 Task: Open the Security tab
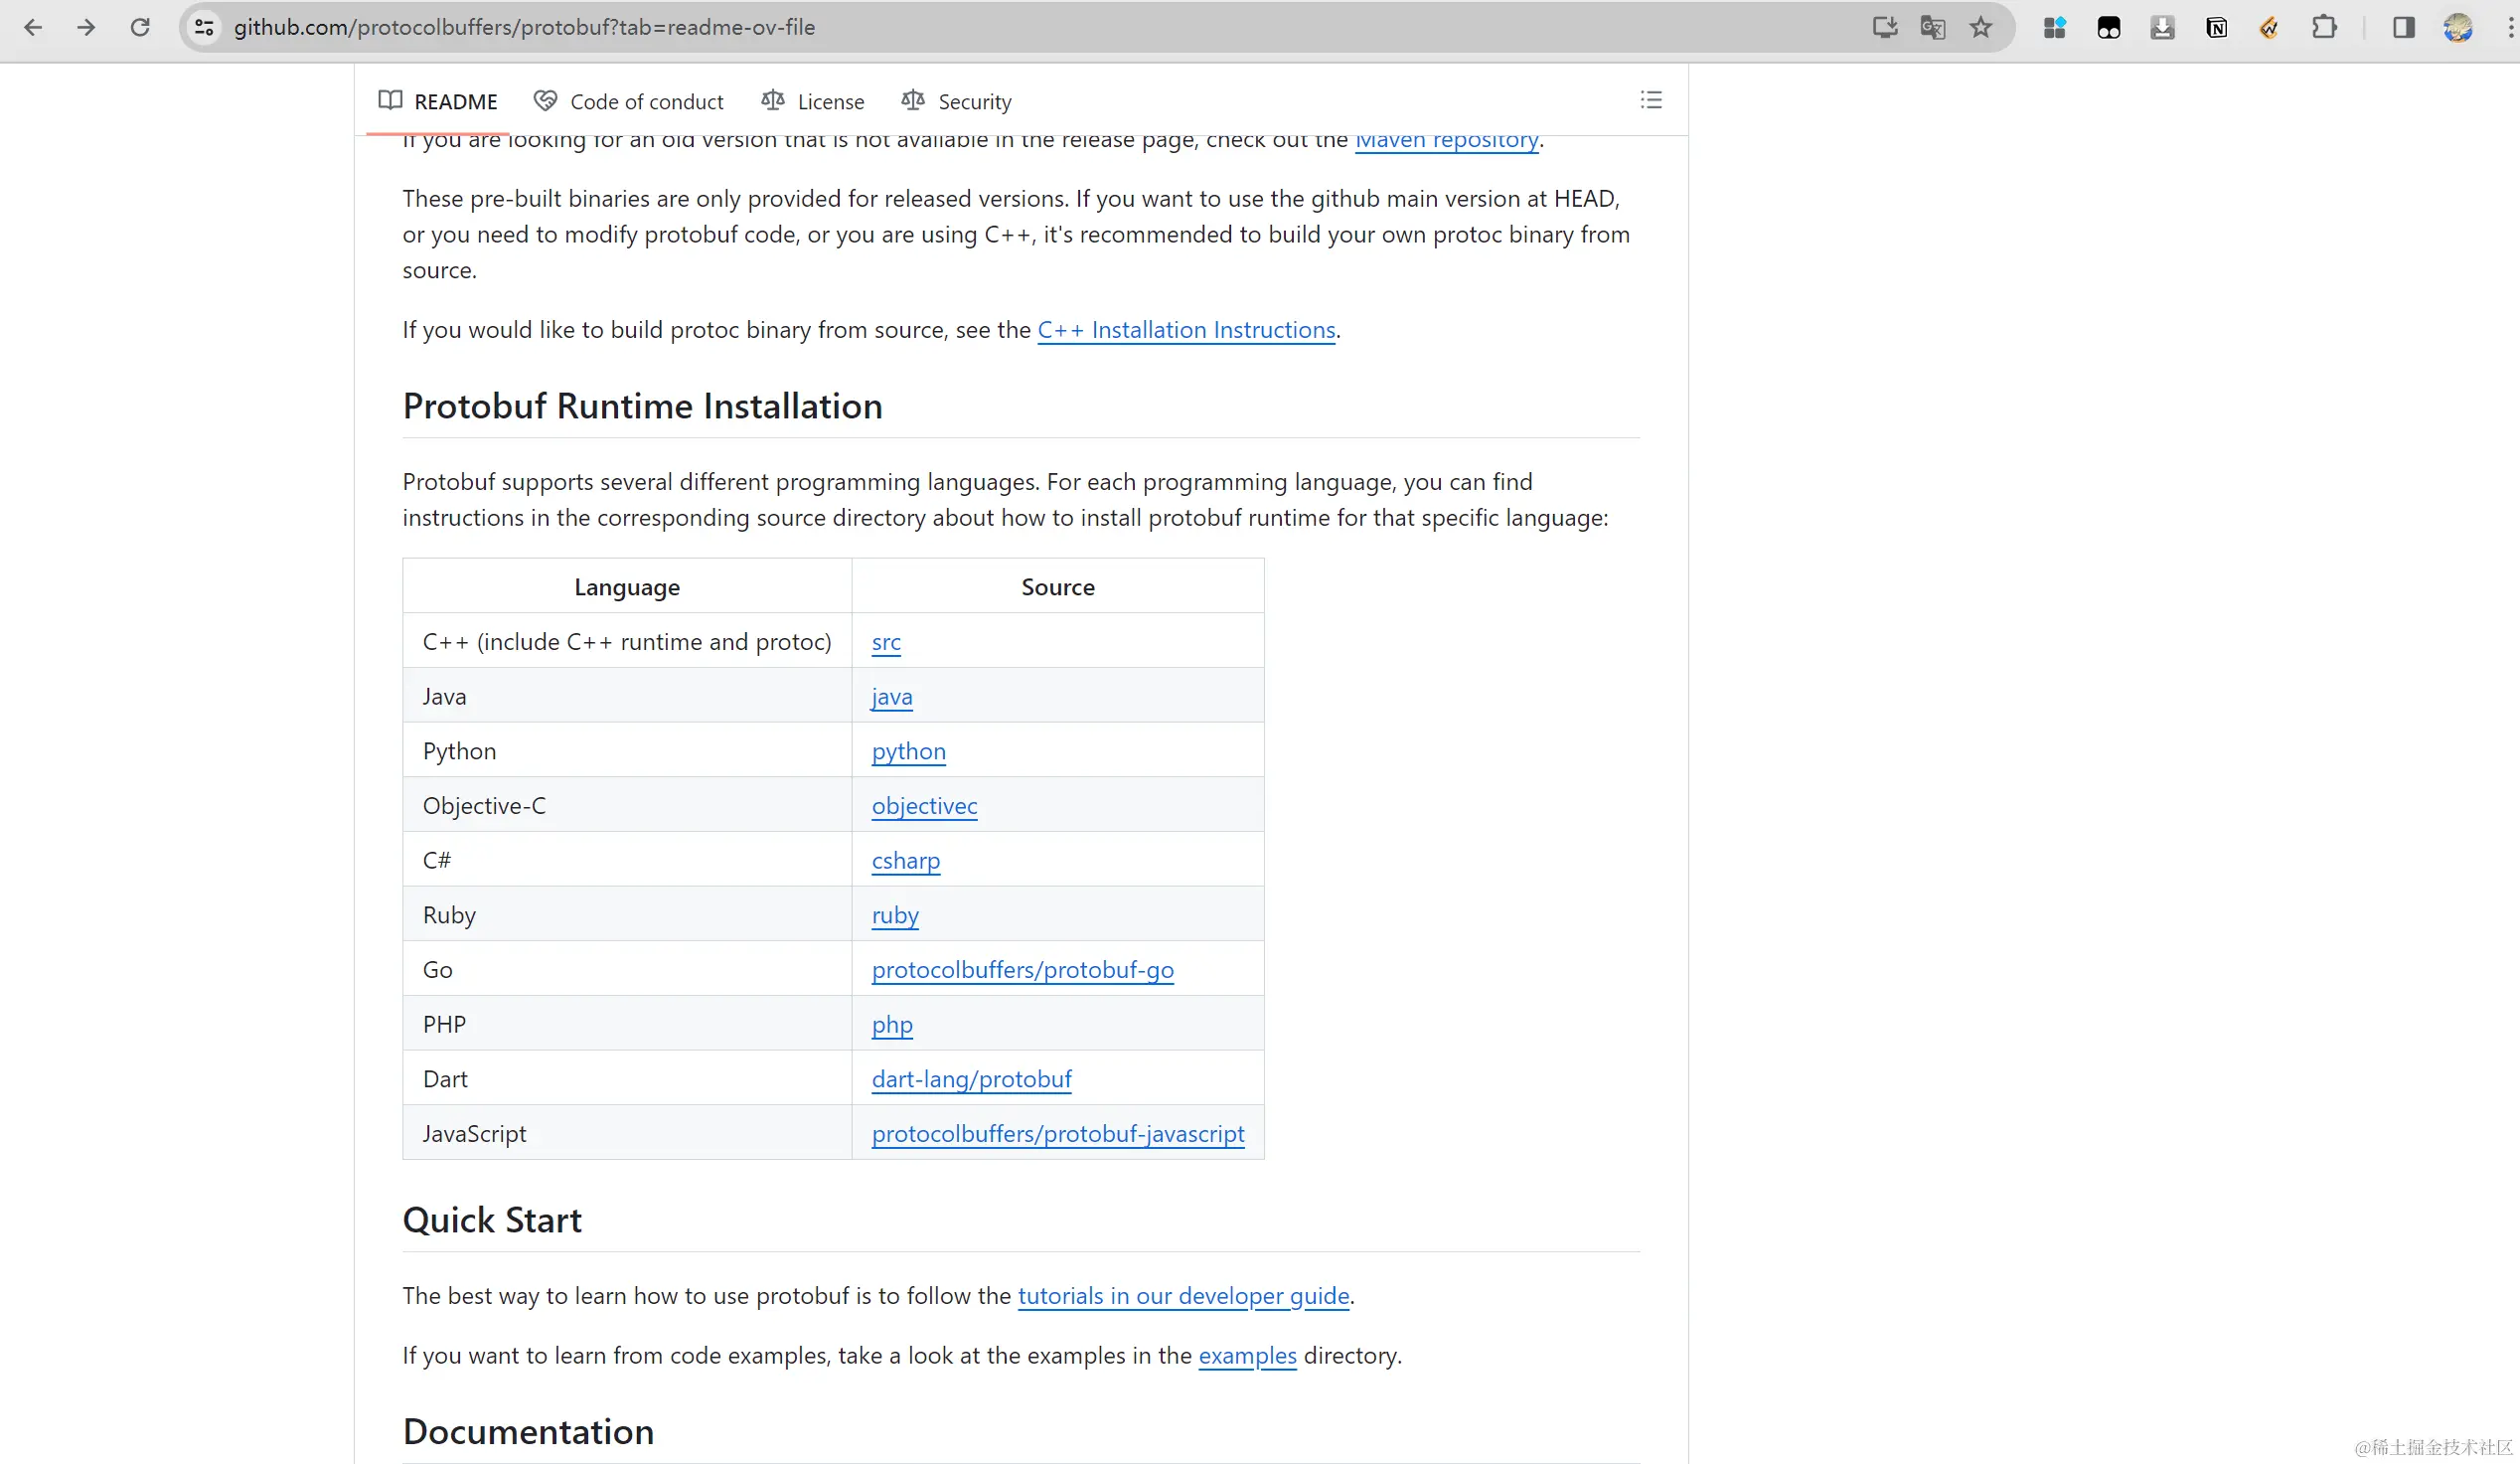956,101
